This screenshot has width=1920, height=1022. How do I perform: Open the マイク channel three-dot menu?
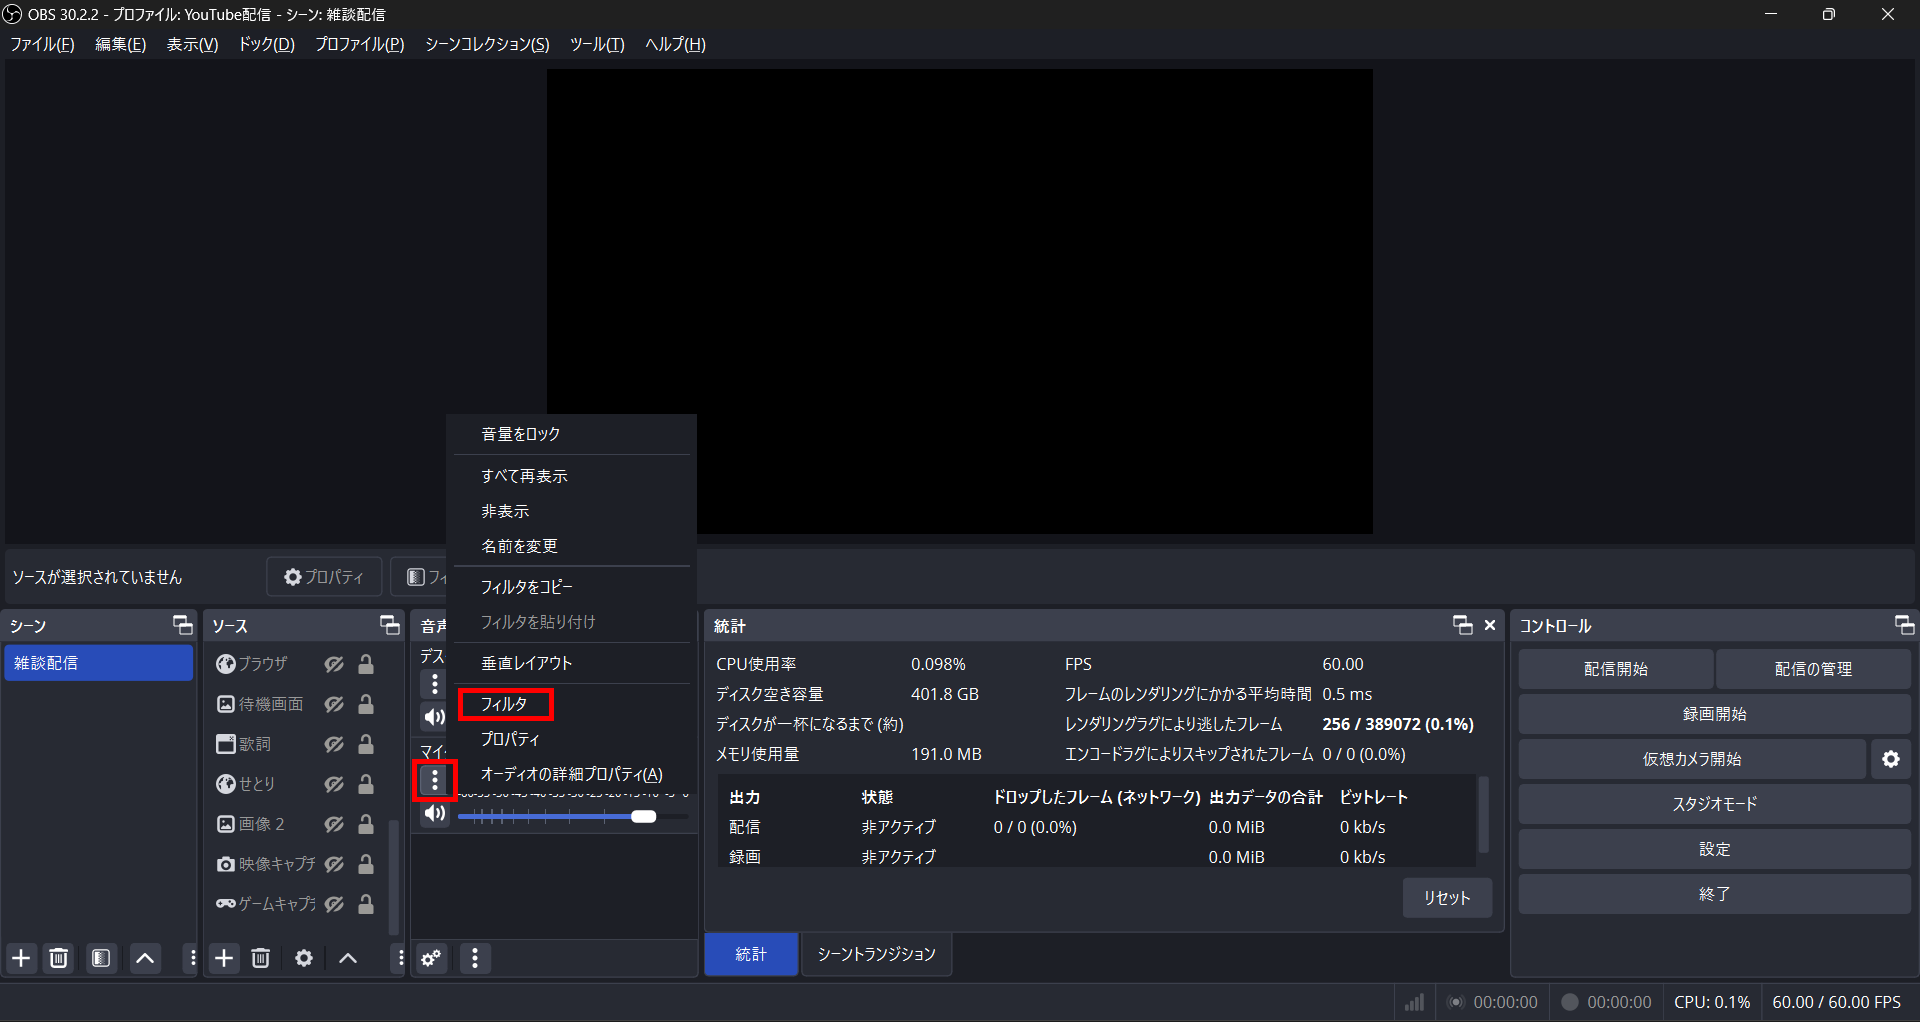[x=434, y=780]
